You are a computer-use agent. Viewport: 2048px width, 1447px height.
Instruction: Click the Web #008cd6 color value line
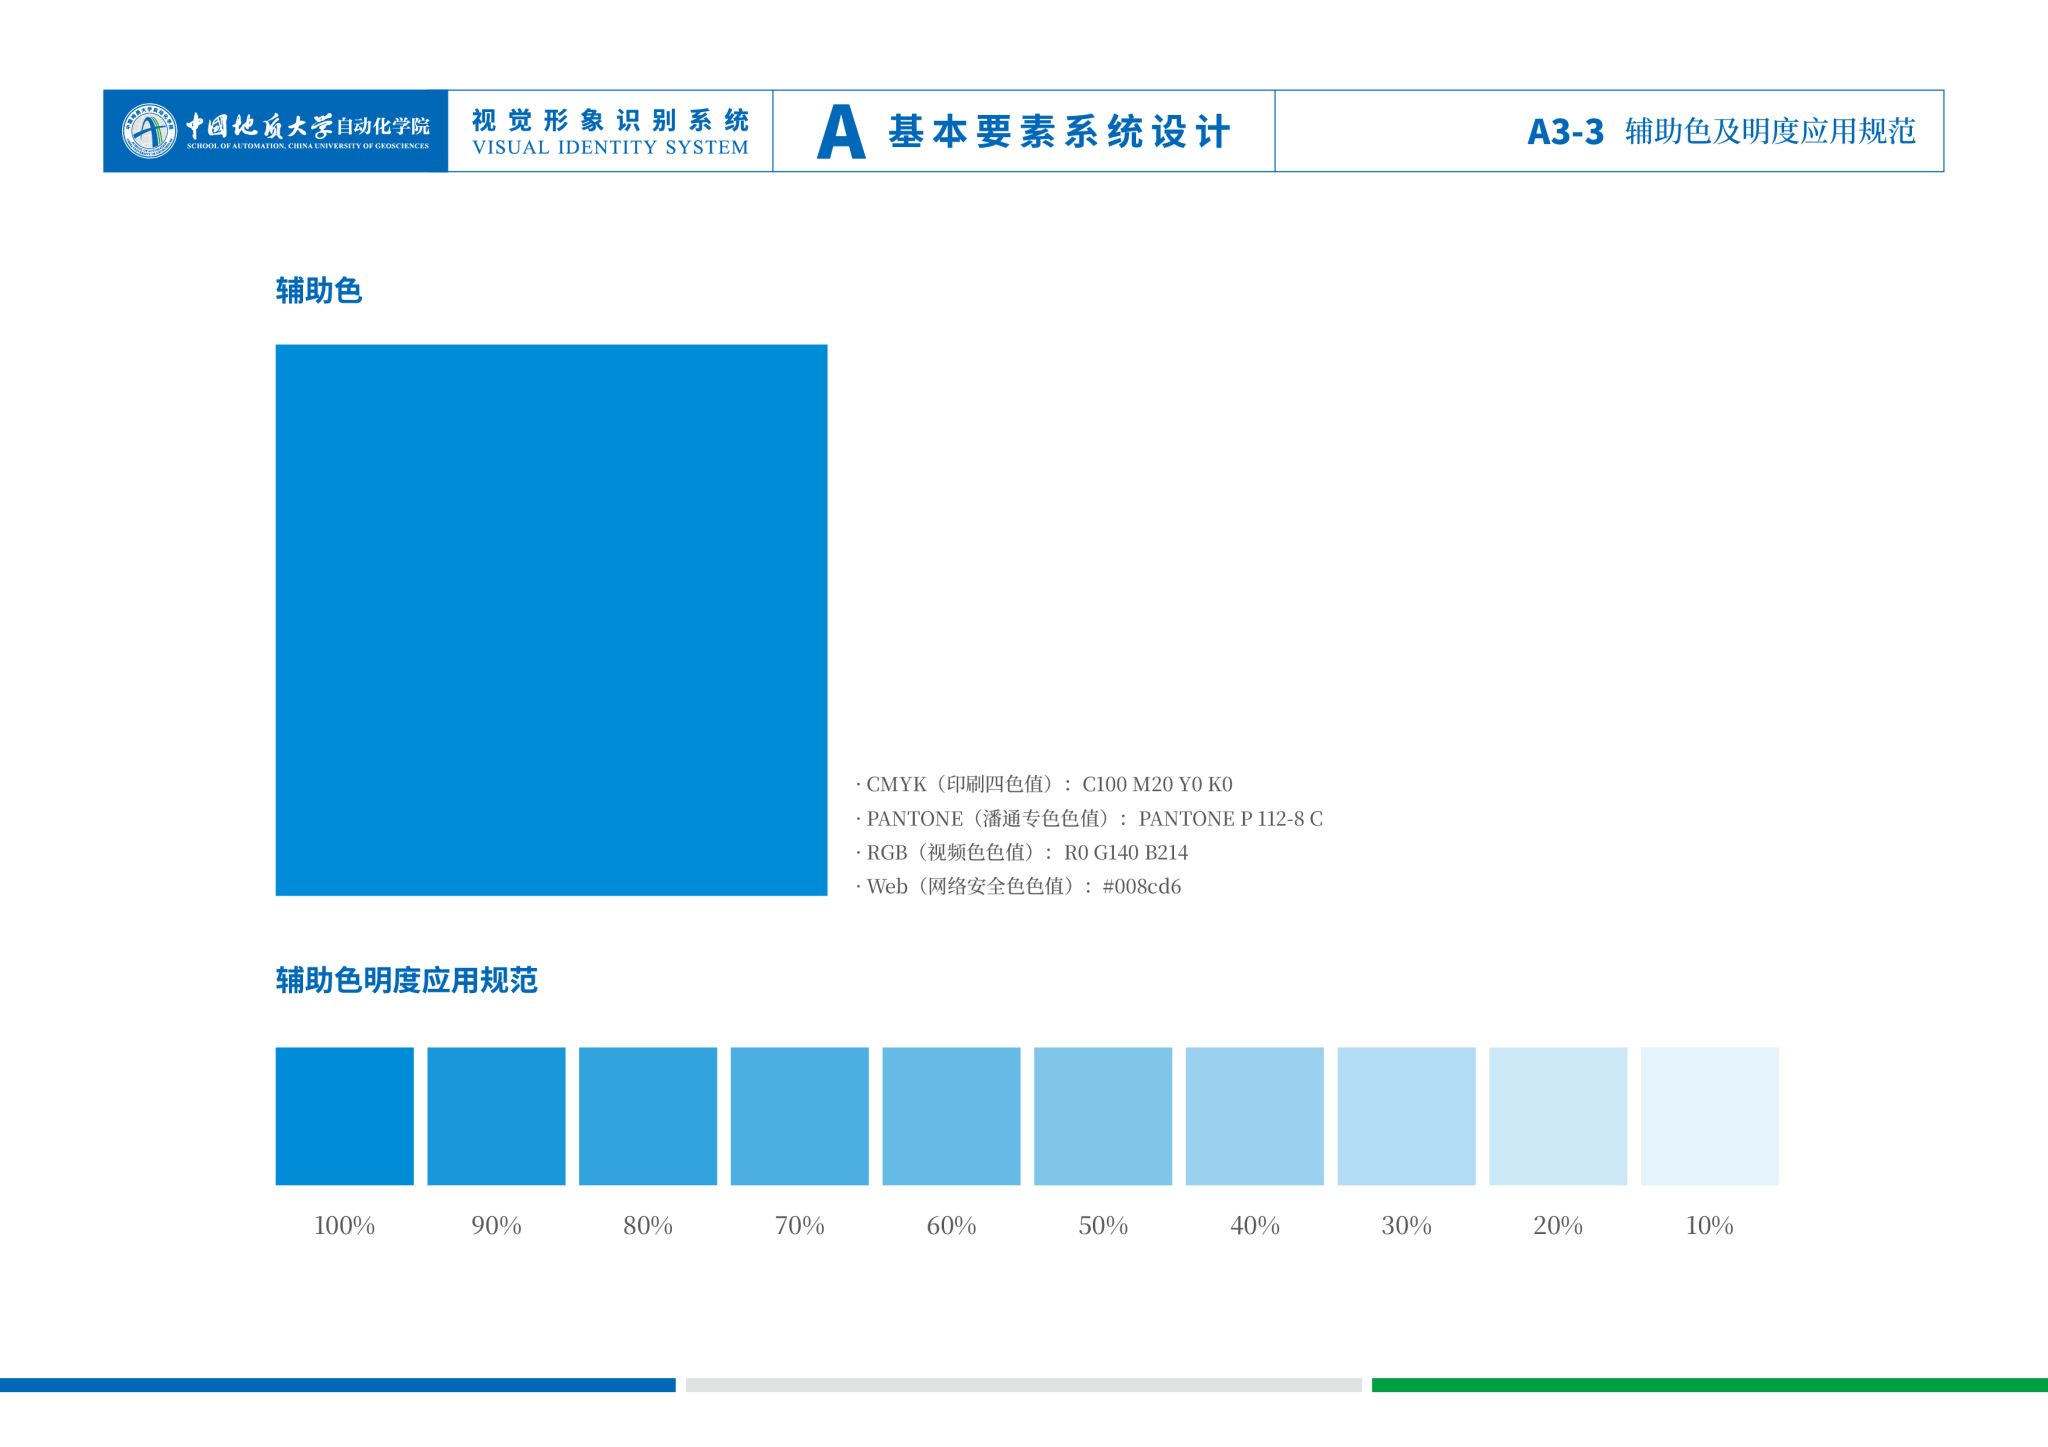coord(1019,886)
